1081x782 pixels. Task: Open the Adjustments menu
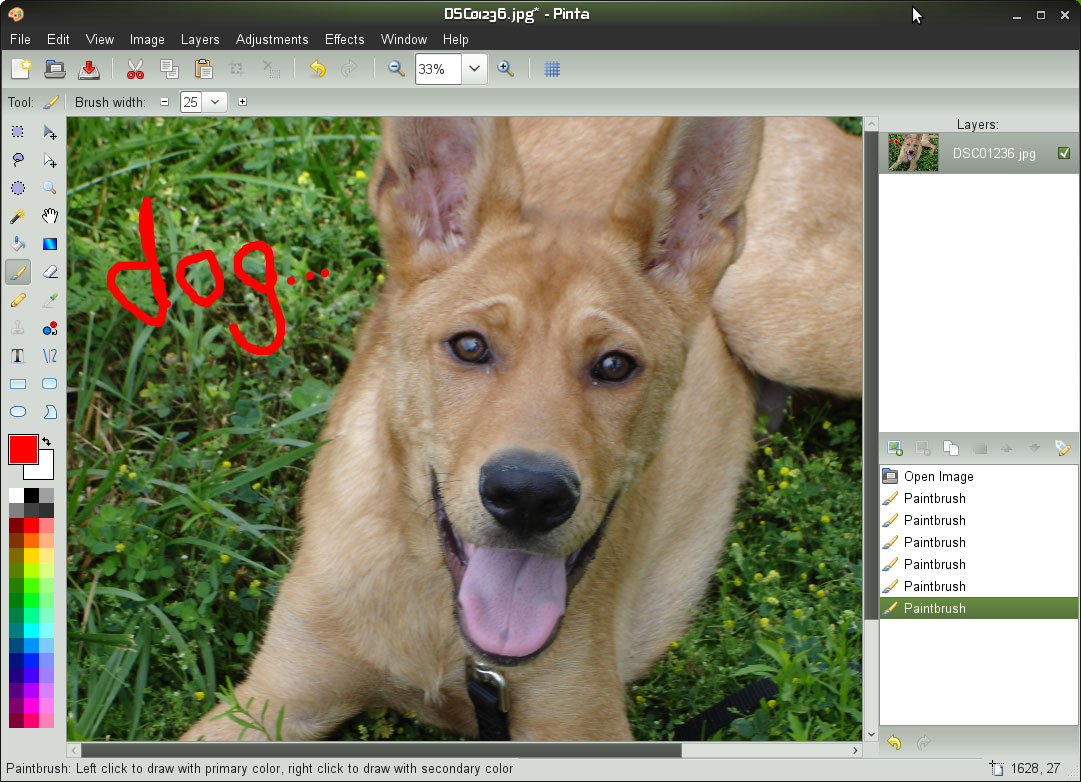pos(272,39)
